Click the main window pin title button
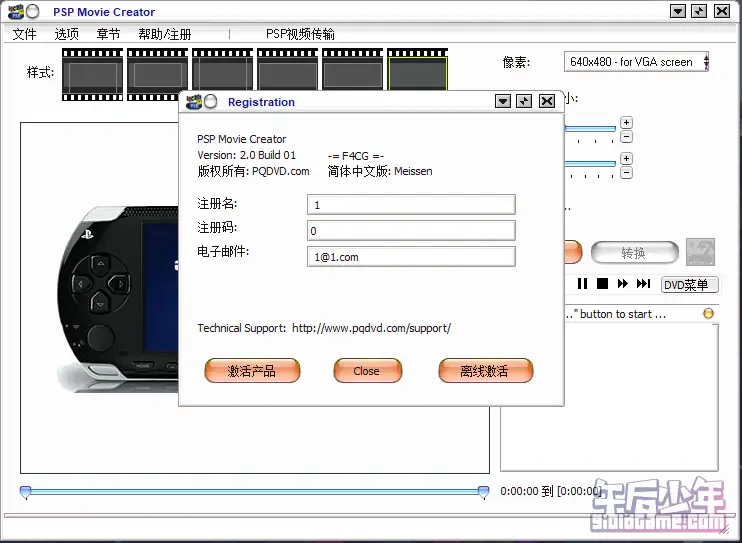 point(699,11)
